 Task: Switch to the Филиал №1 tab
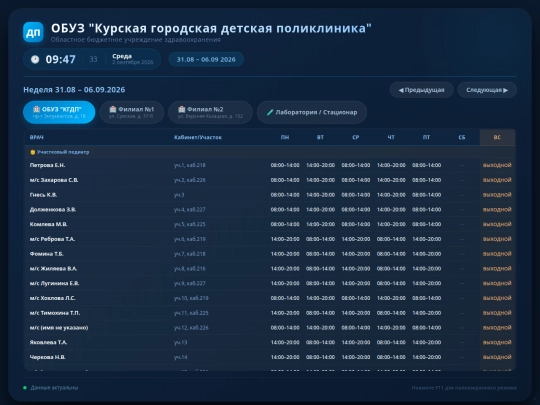coord(132,112)
